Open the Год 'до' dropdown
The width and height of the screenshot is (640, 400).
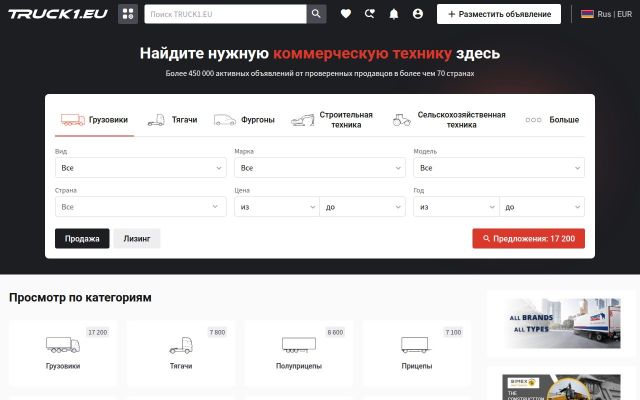[542, 207]
